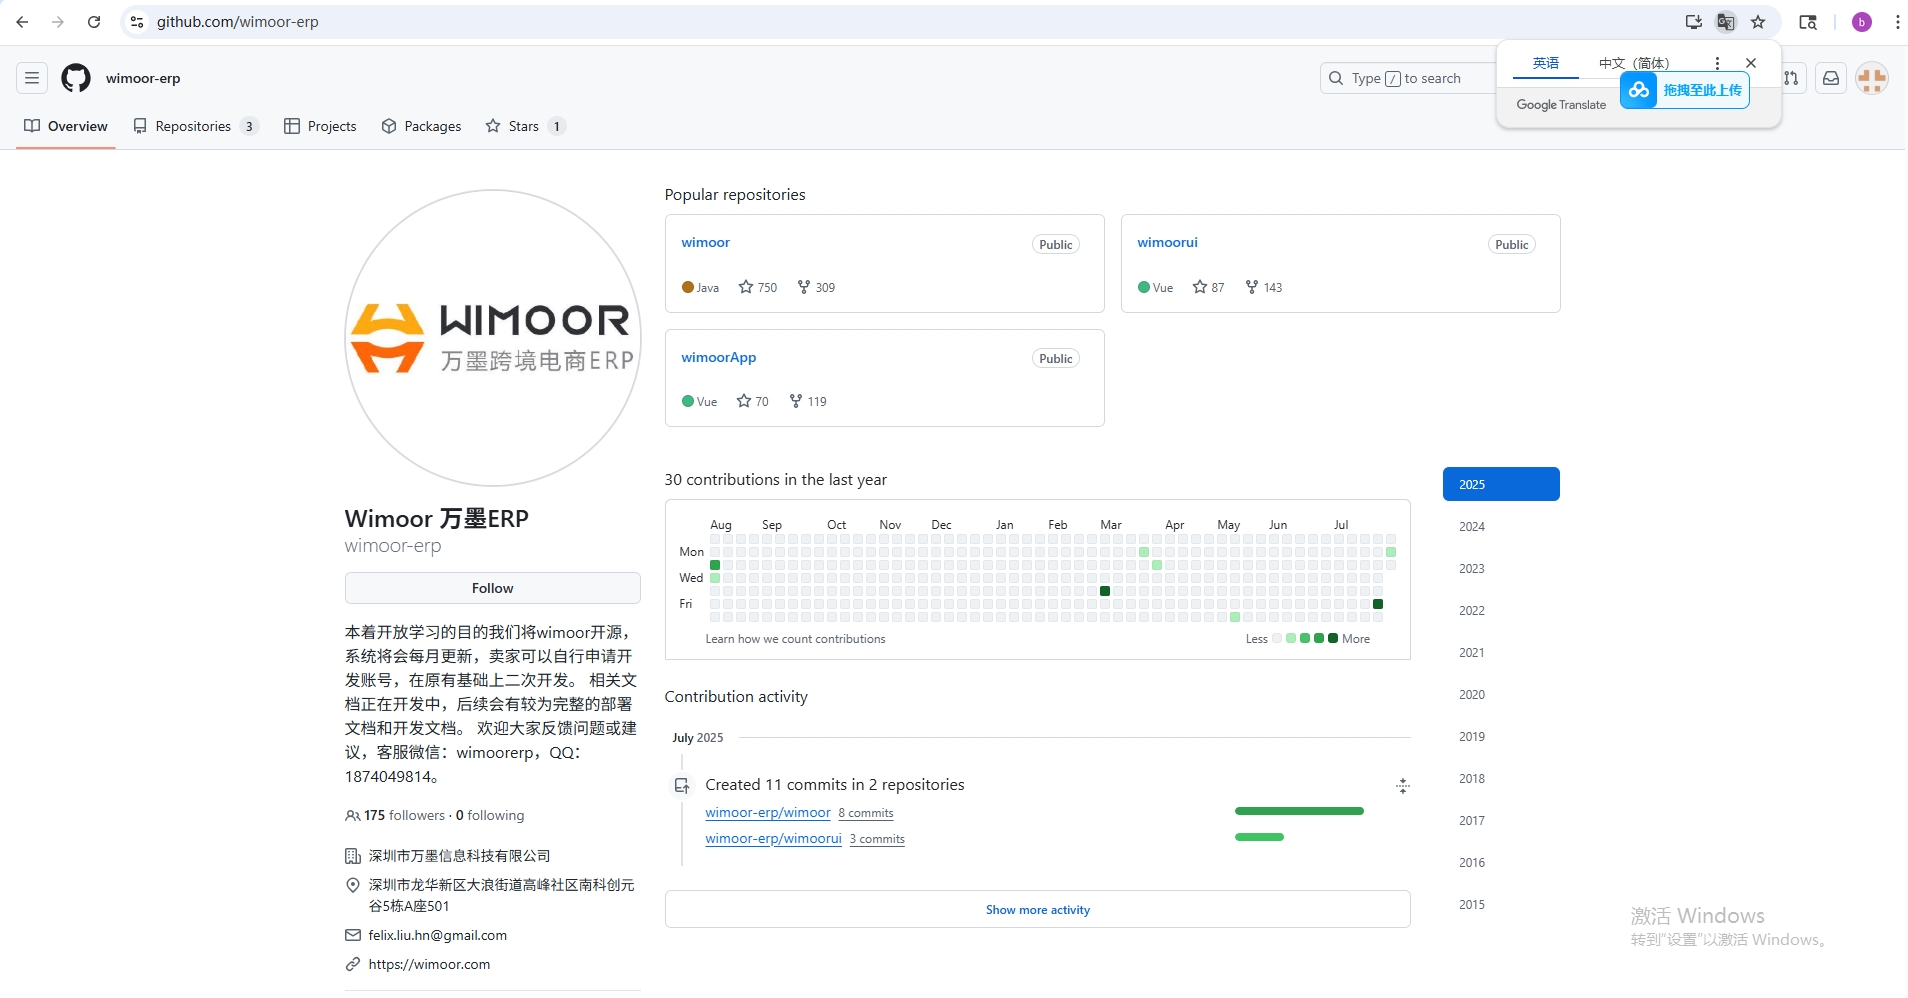This screenshot has height=998, width=1908.
Task: Show contributions for 2023
Action: click(1501, 568)
